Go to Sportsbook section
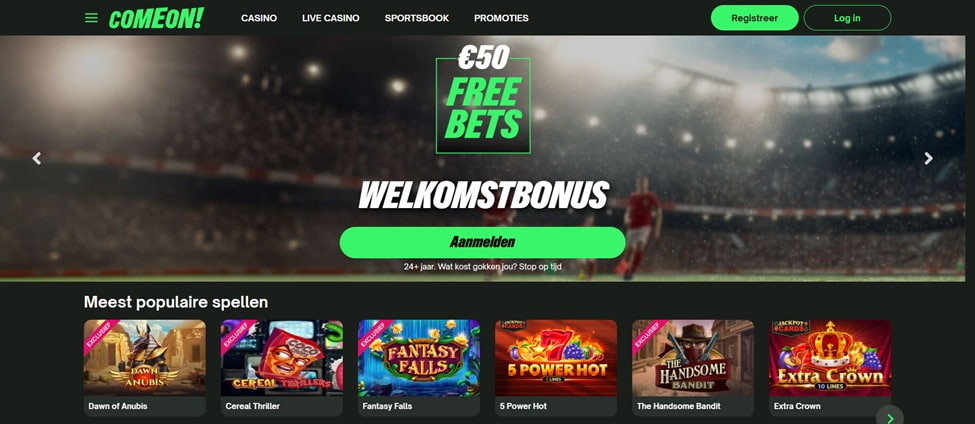 (417, 18)
